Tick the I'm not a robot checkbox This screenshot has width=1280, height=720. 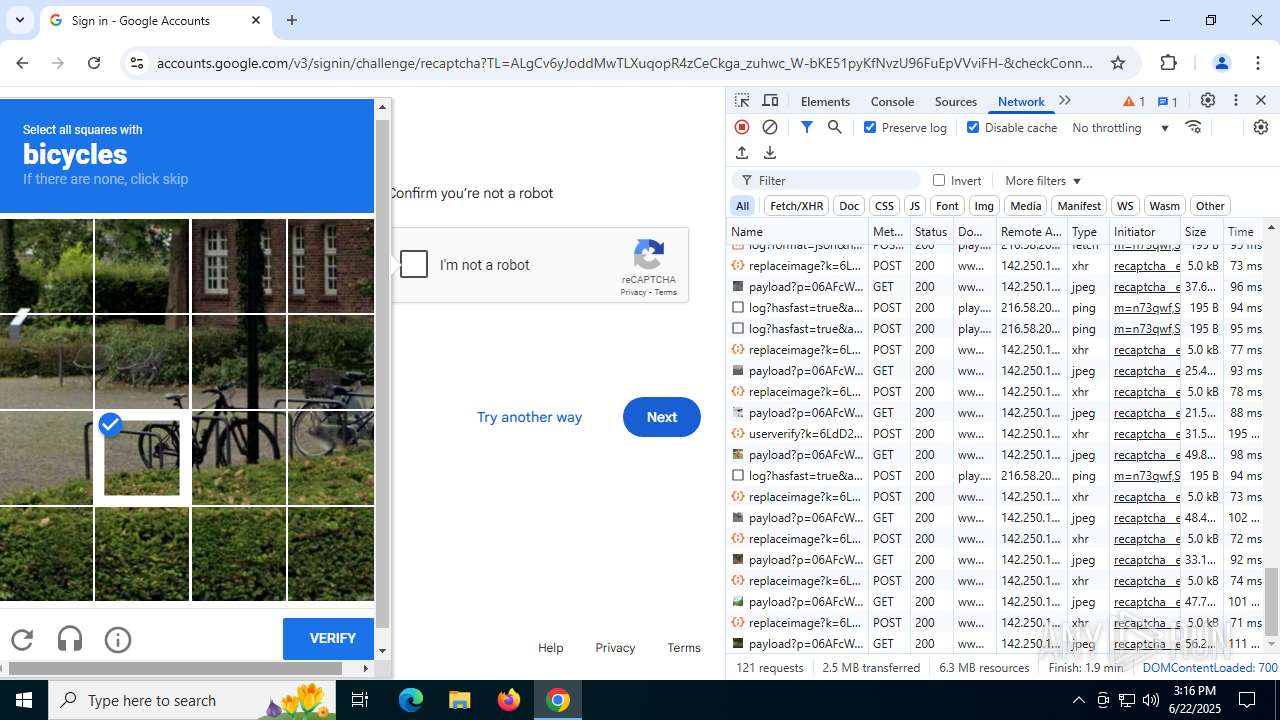414,264
